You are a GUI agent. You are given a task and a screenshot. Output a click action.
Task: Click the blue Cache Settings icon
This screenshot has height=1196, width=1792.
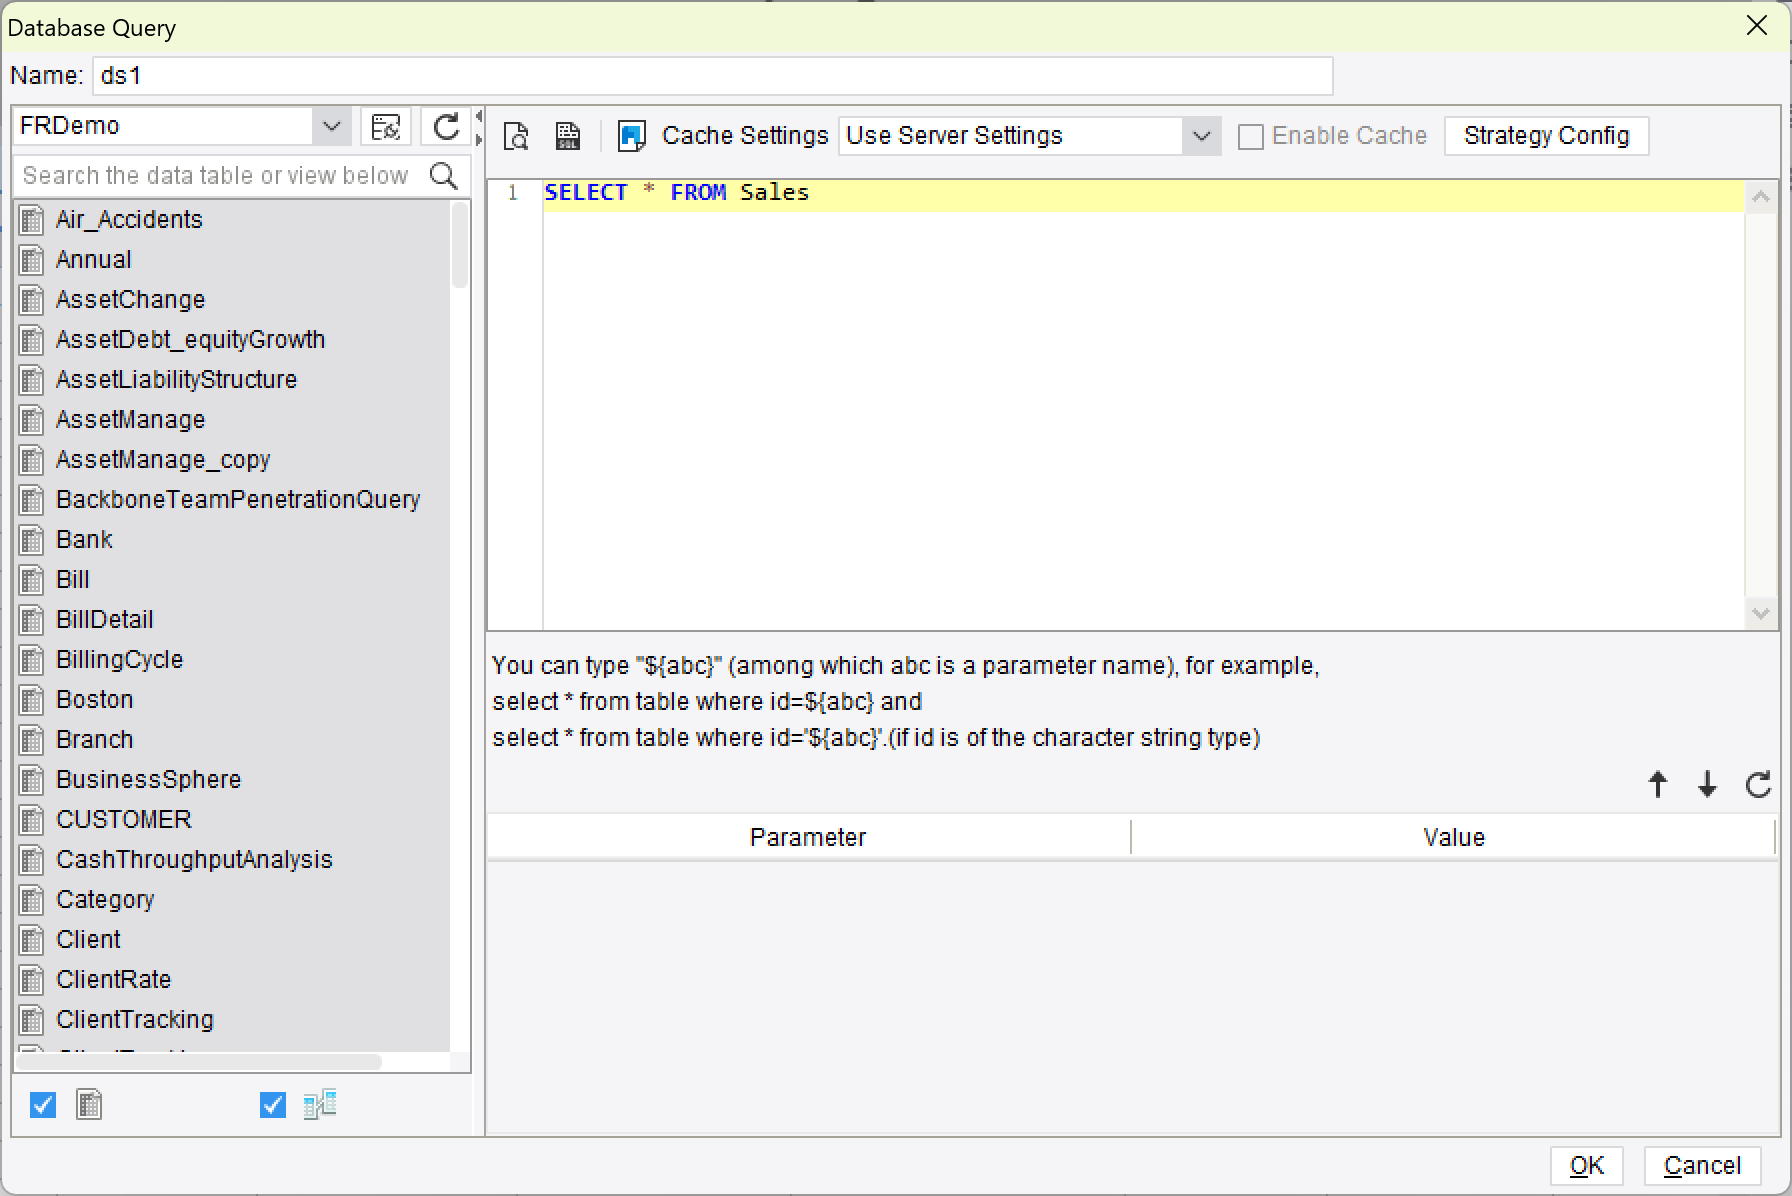pyautogui.click(x=630, y=135)
